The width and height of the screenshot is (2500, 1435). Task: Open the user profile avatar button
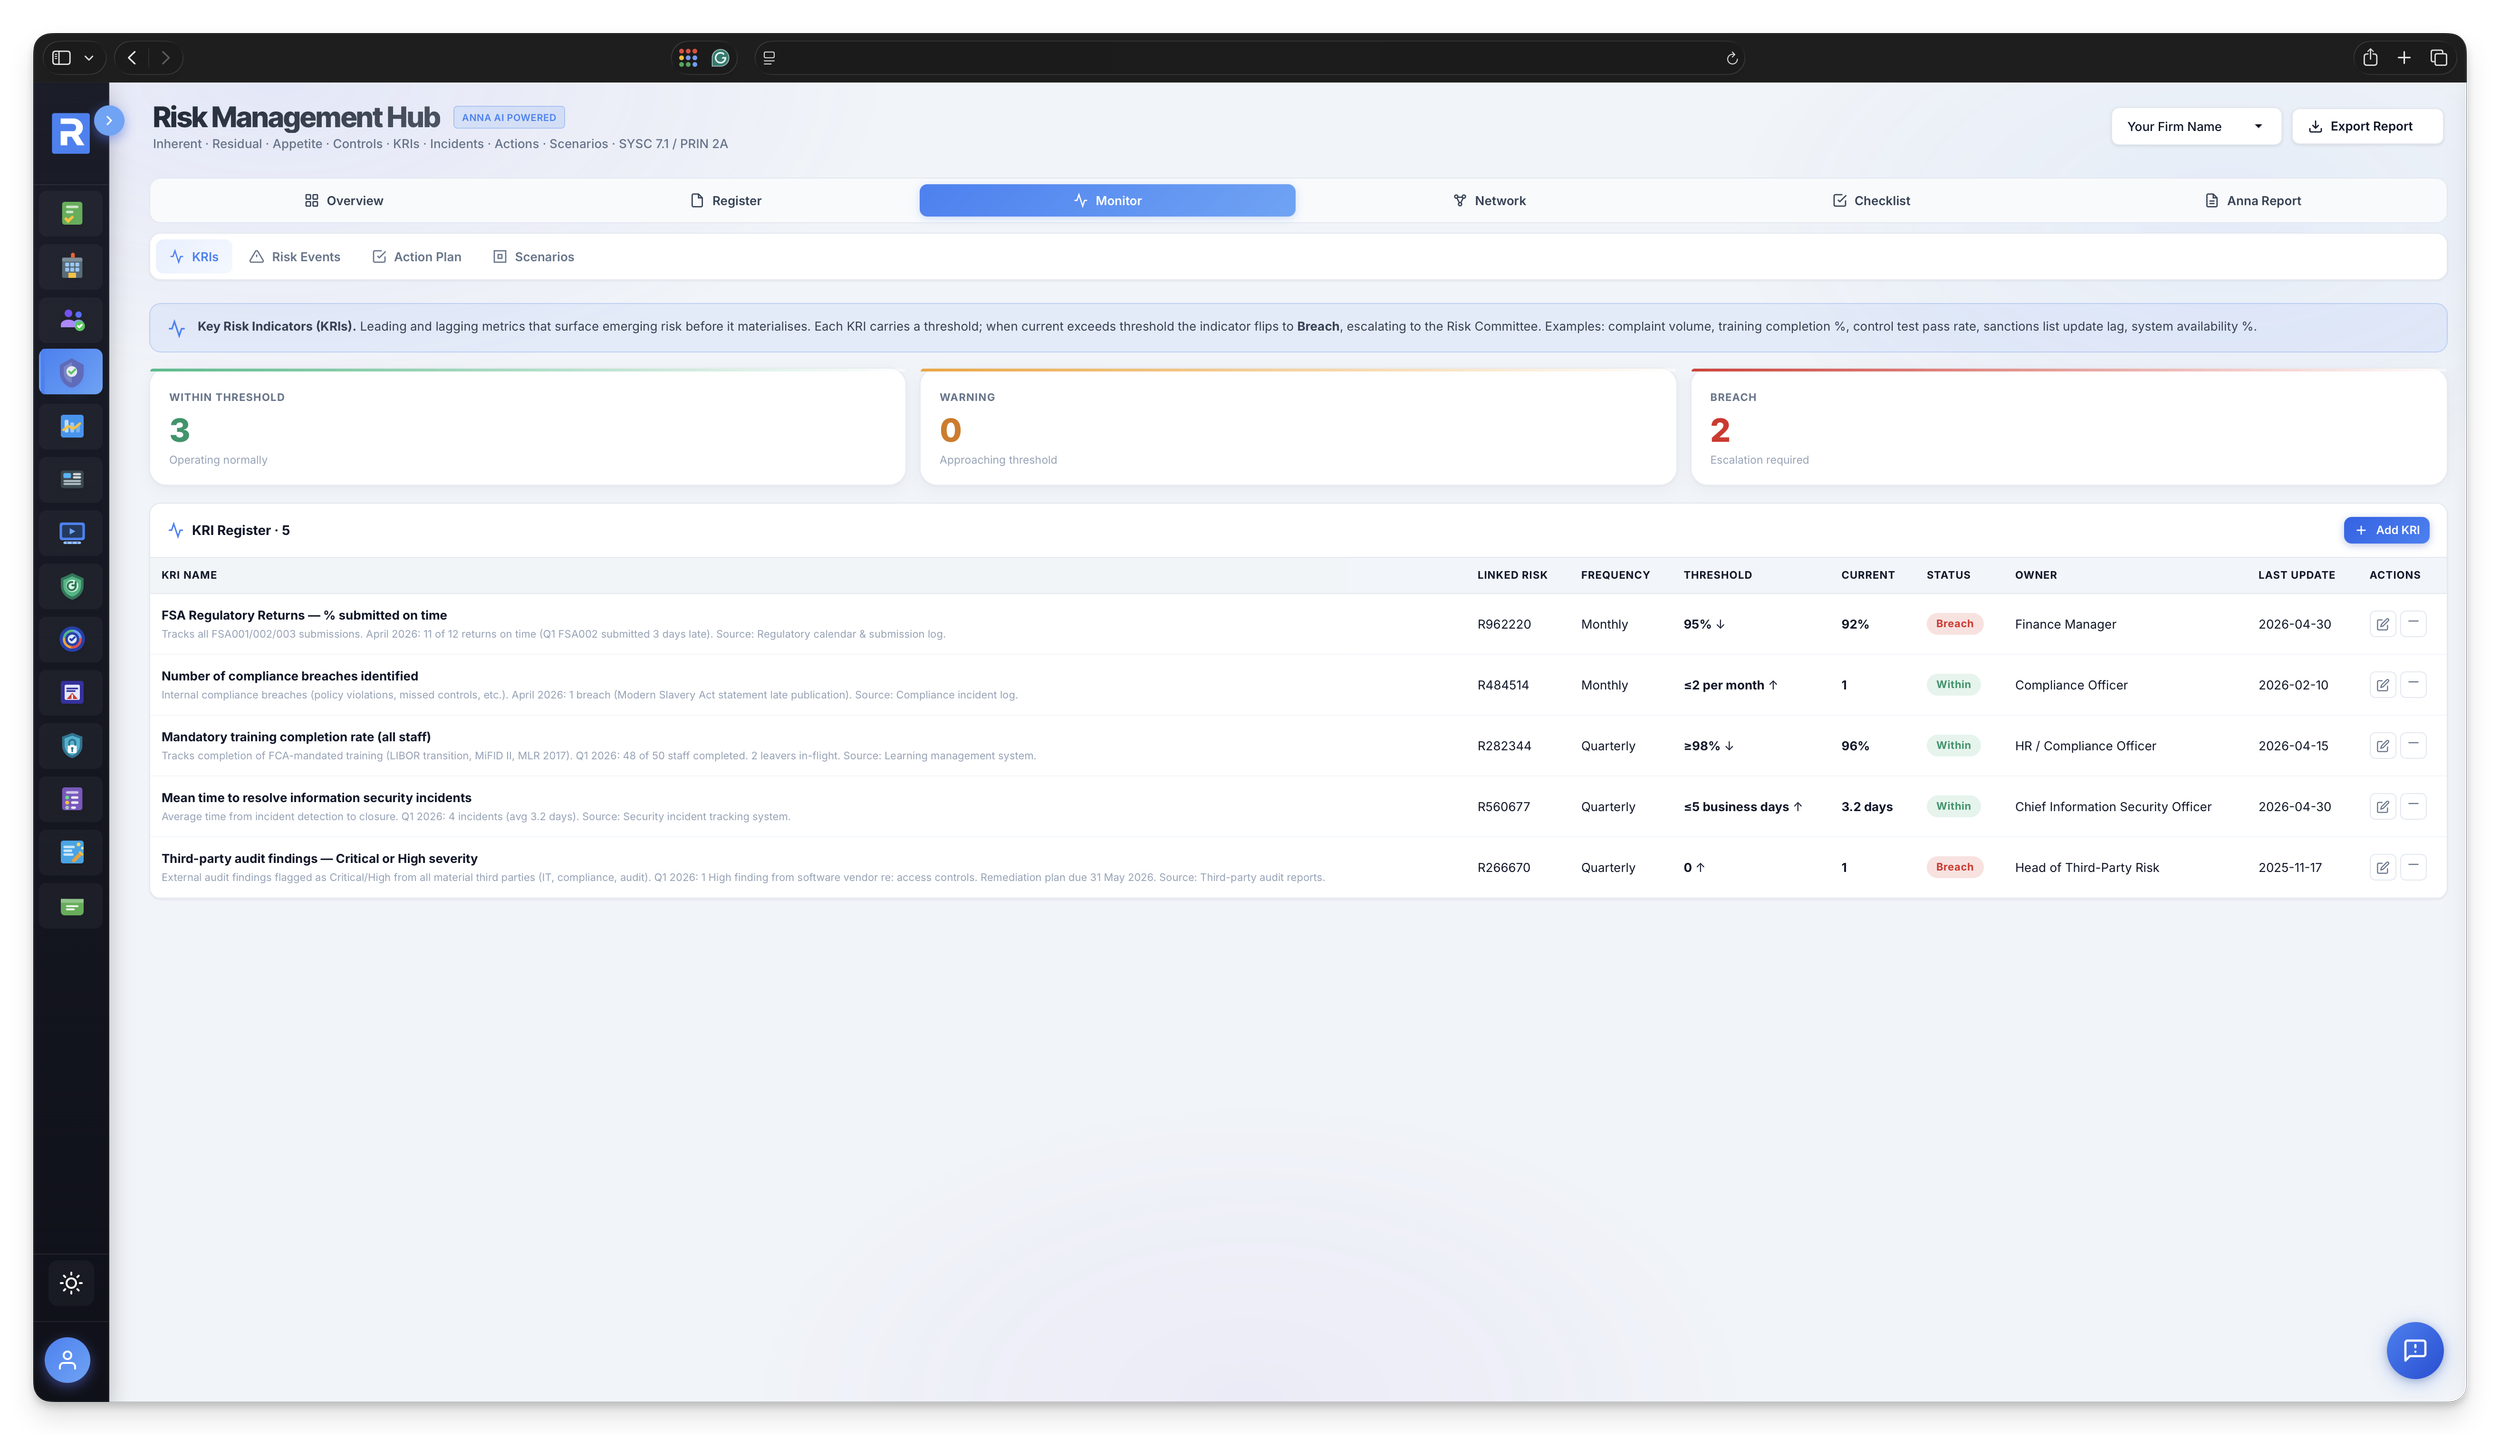click(67, 1360)
